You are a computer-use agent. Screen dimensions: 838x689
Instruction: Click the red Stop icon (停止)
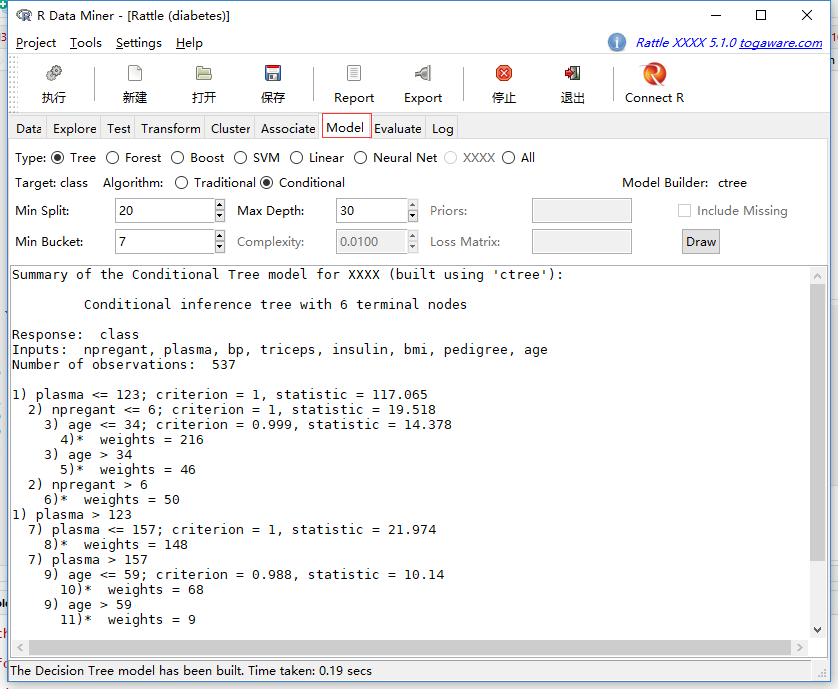[x=503, y=73]
